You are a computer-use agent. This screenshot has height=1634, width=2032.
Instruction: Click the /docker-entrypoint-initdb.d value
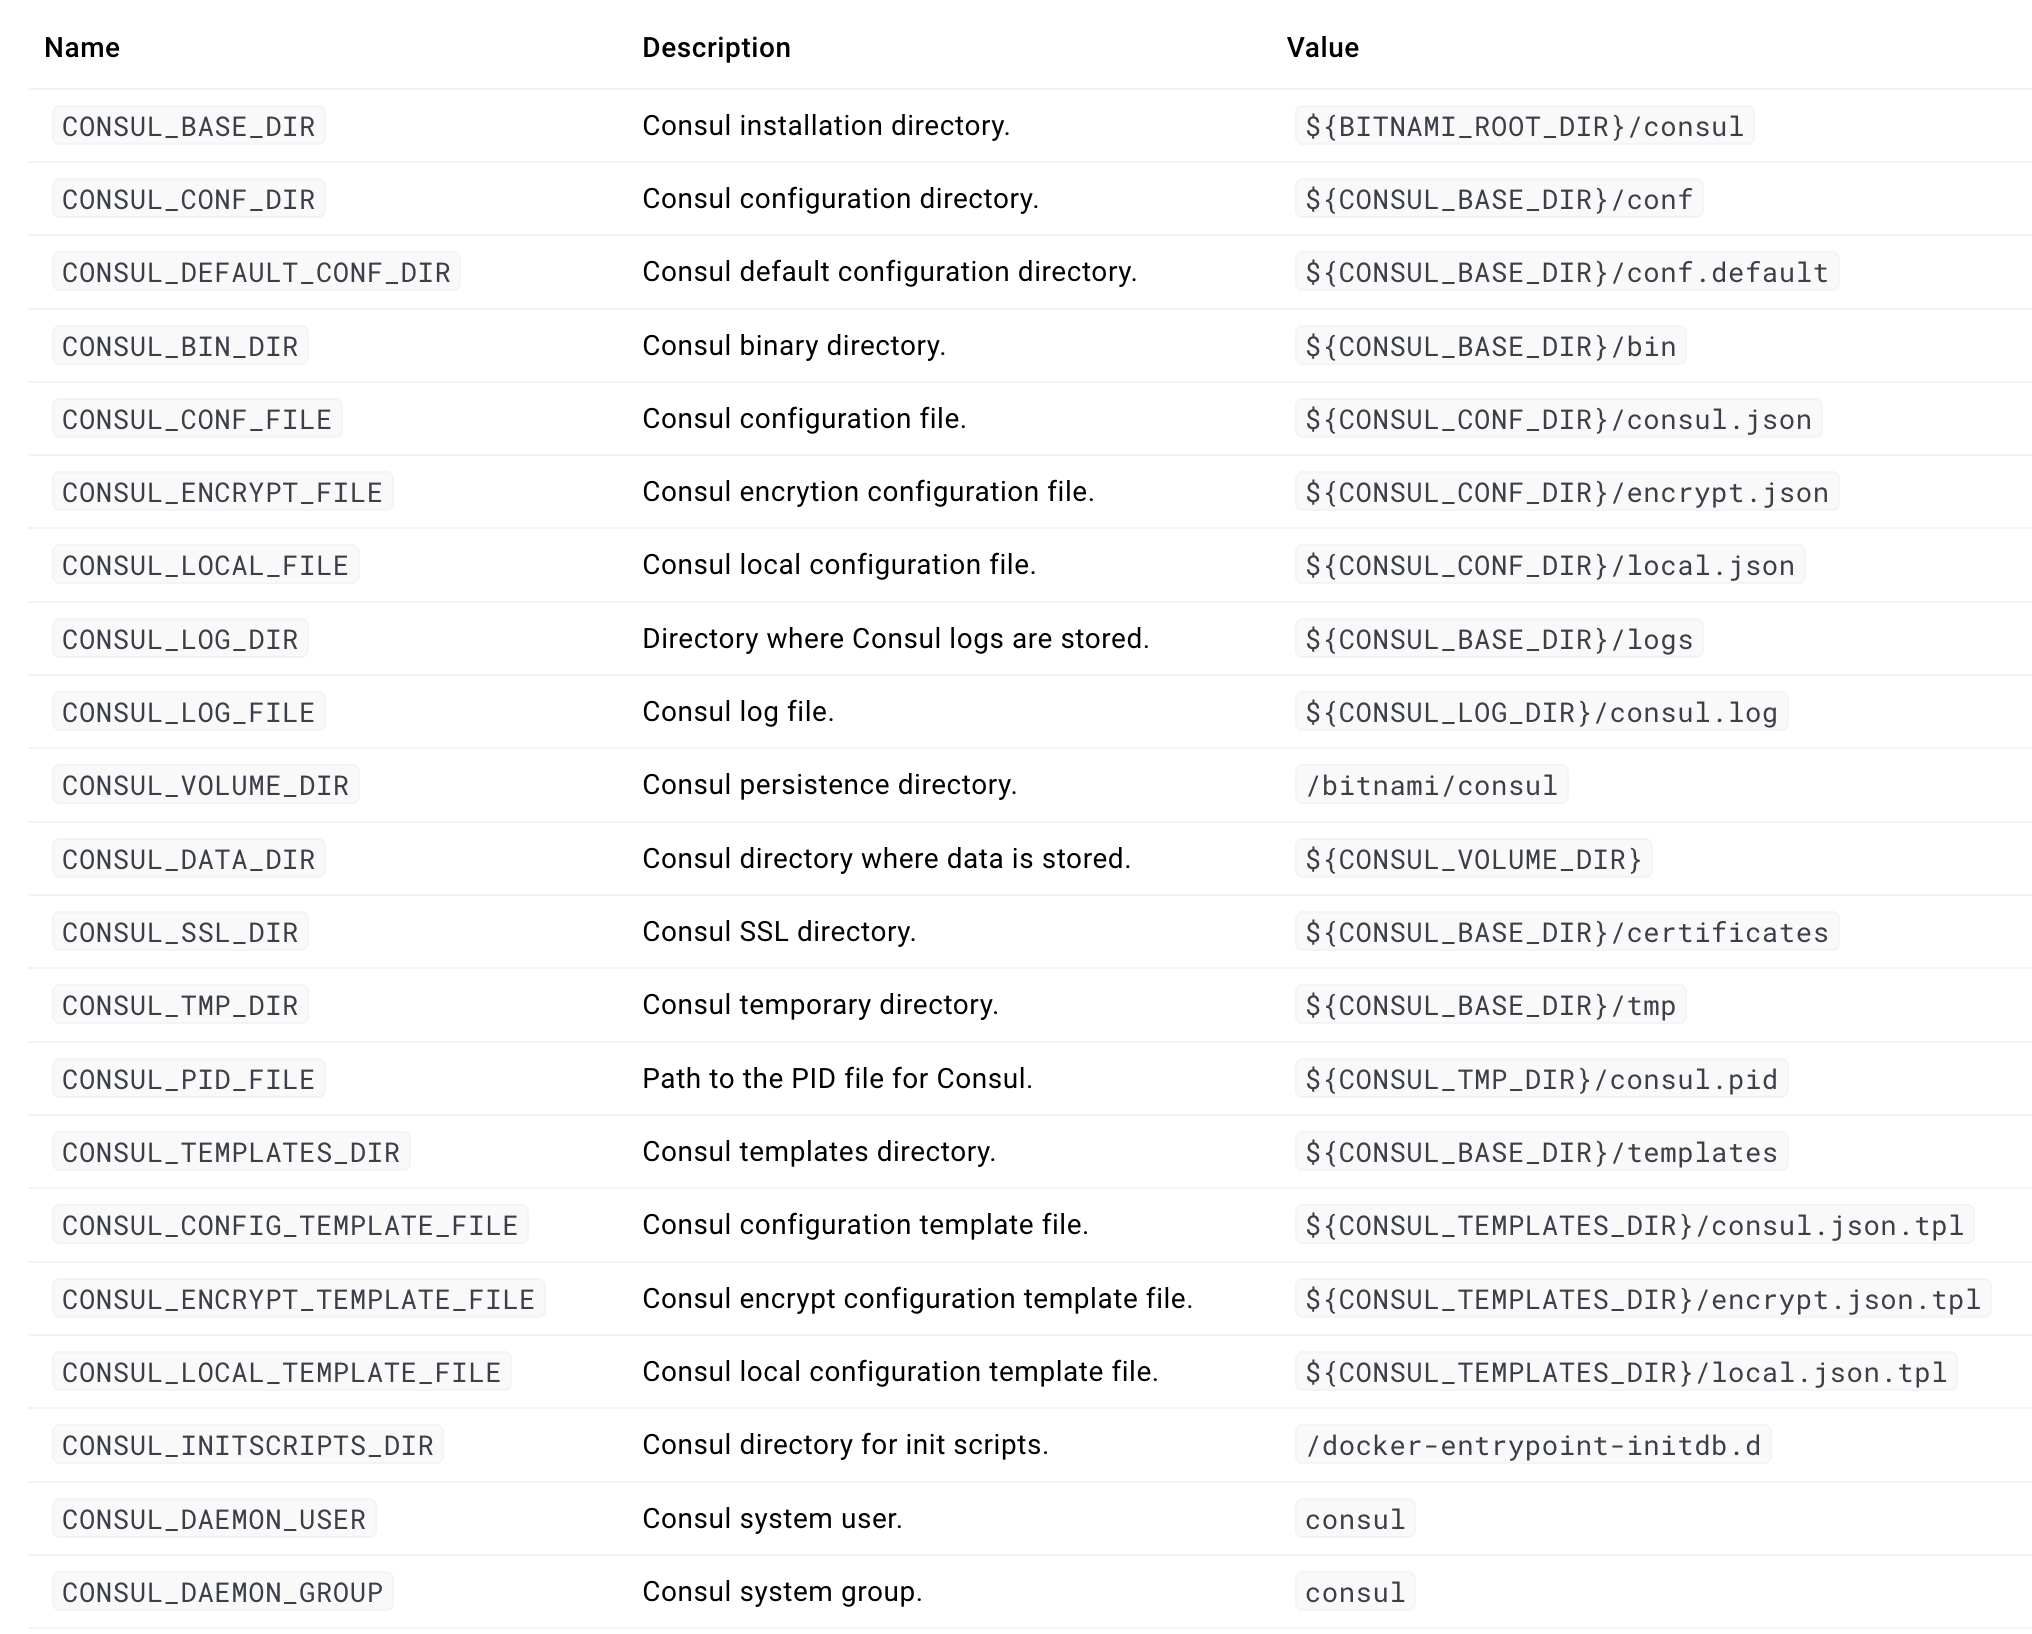click(1533, 1445)
